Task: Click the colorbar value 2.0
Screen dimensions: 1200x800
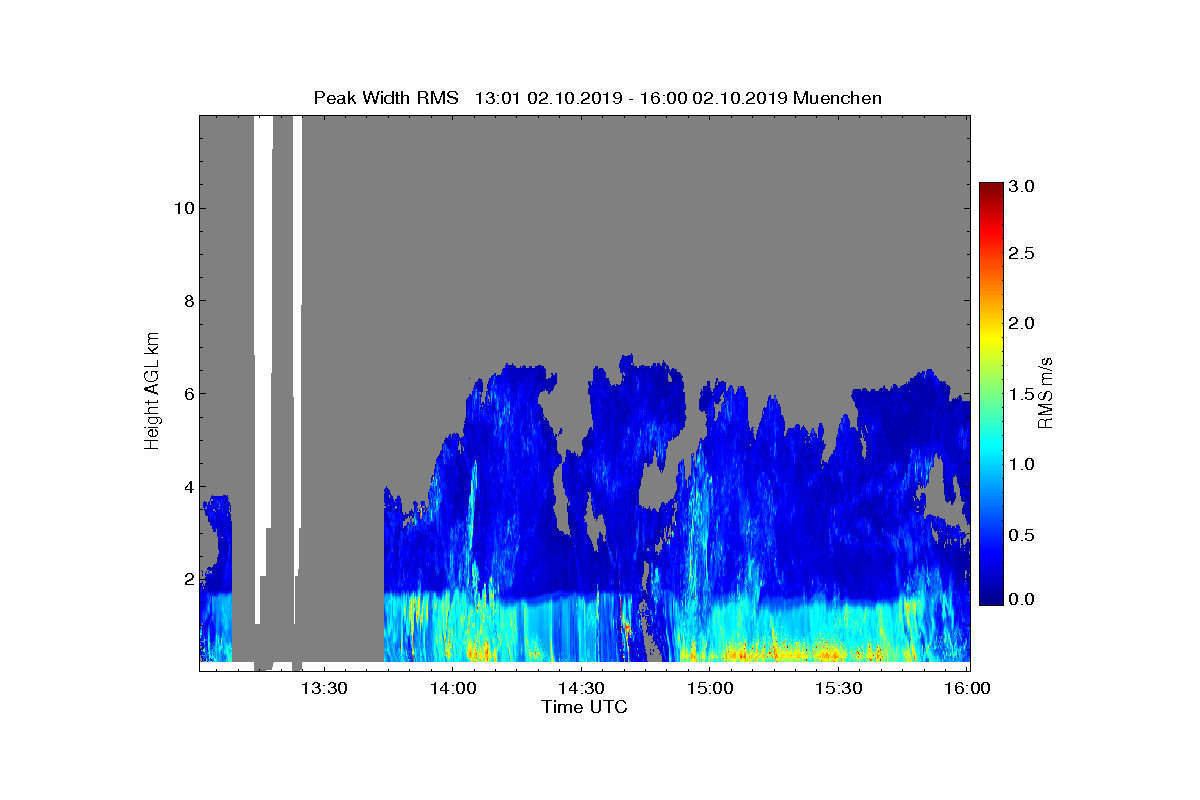Action: (x=1021, y=323)
